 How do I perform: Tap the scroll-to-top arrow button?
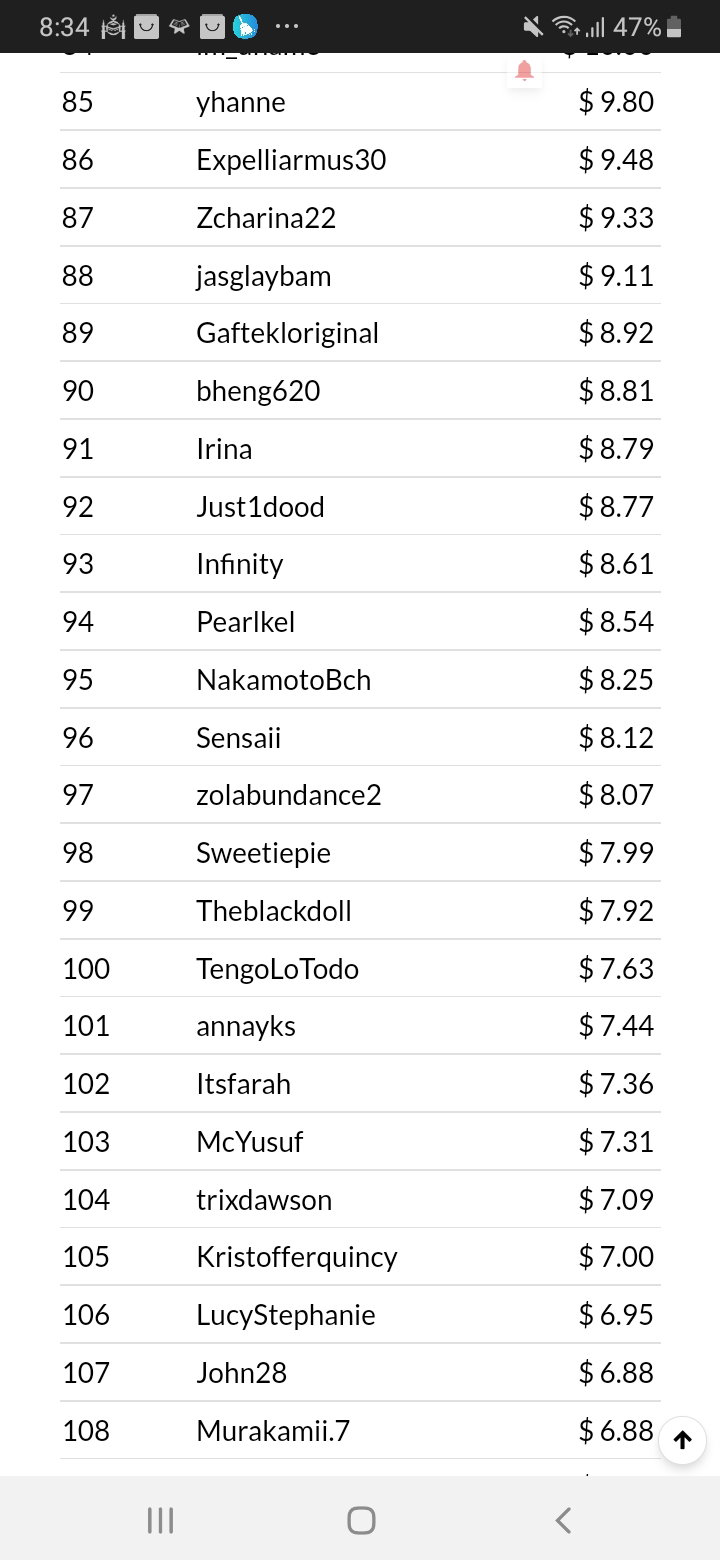point(682,1440)
